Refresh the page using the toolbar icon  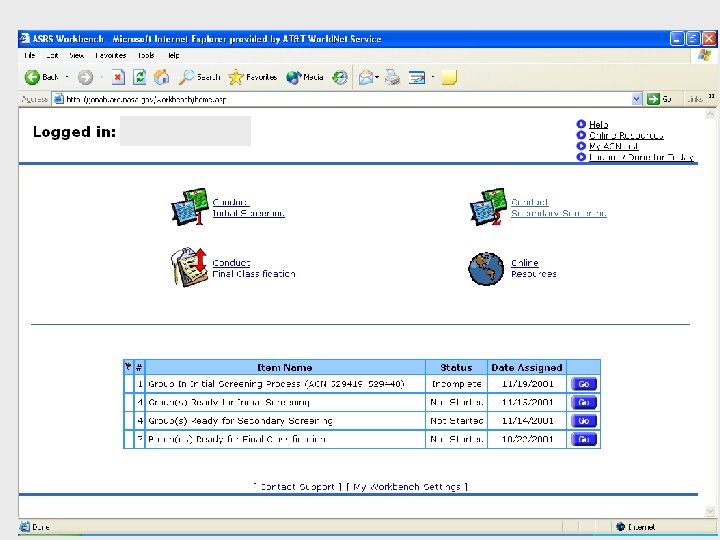[140, 77]
